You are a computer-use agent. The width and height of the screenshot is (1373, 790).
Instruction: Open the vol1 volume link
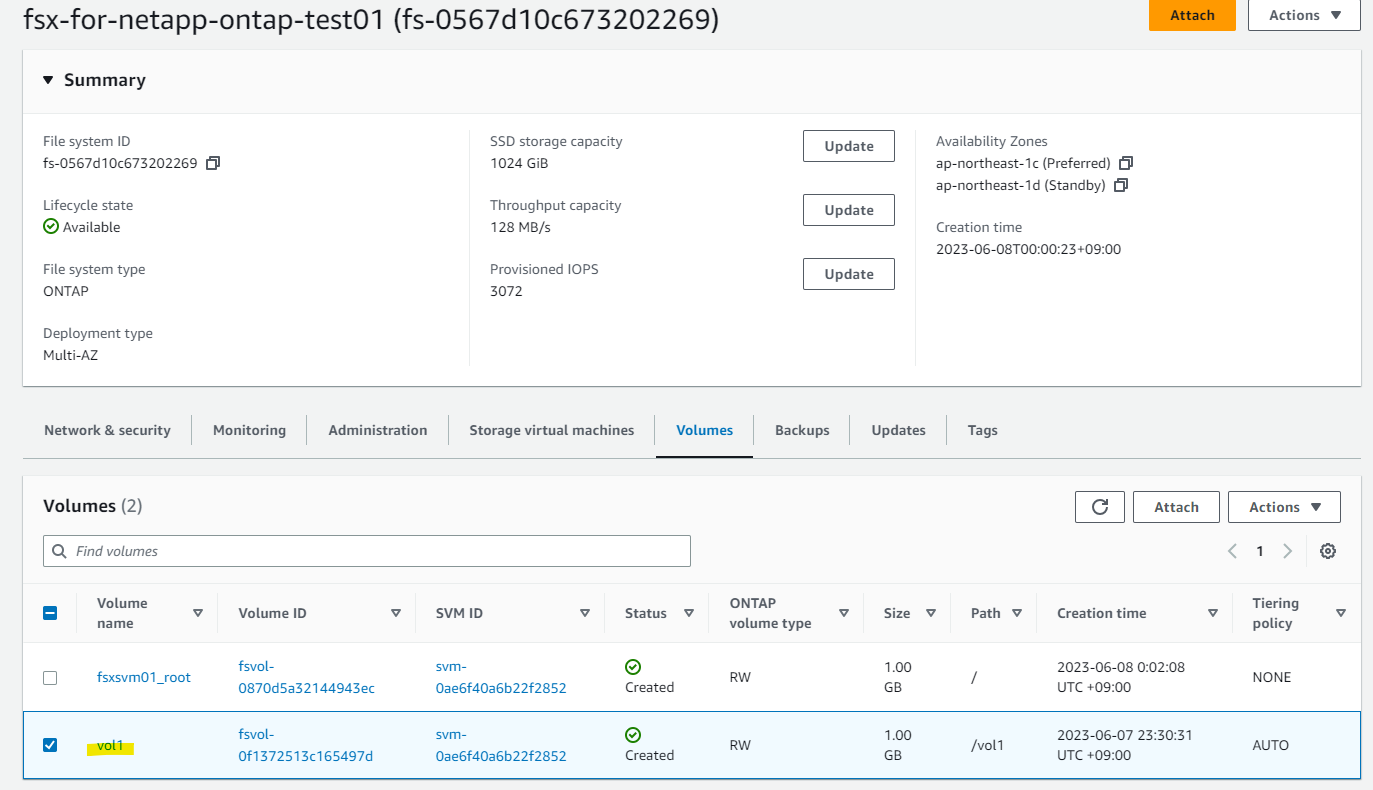tap(110, 745)
